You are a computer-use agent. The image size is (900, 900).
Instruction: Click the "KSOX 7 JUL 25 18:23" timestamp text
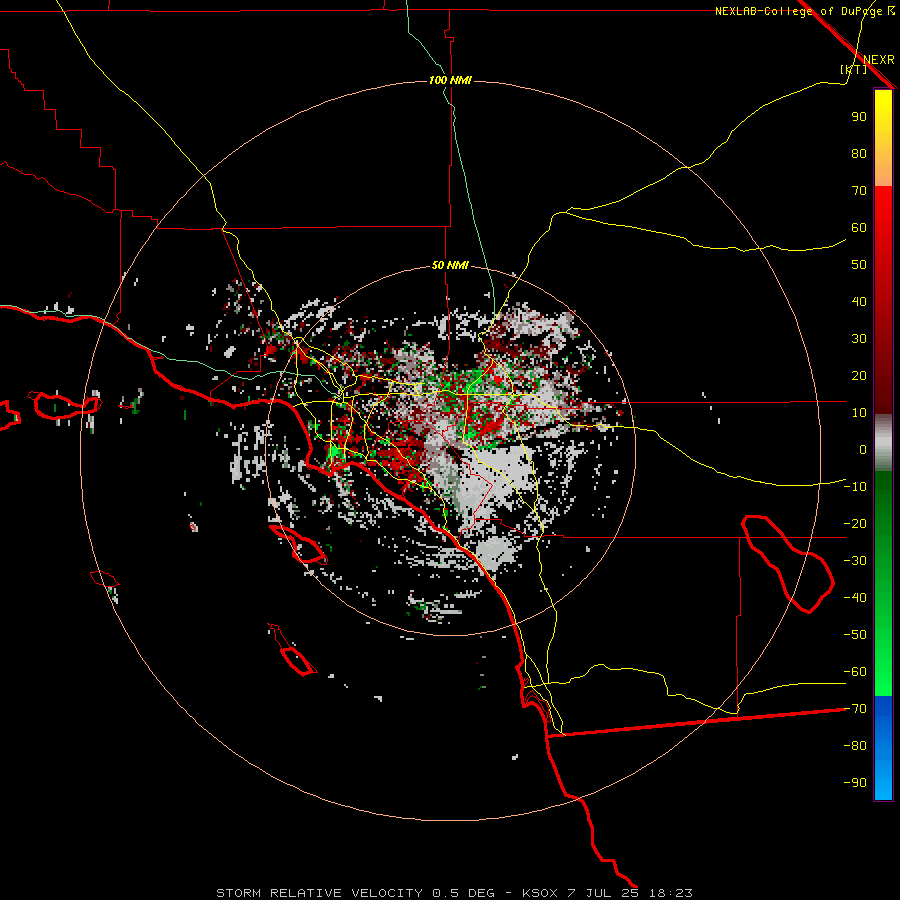click(x=607, y=893)
